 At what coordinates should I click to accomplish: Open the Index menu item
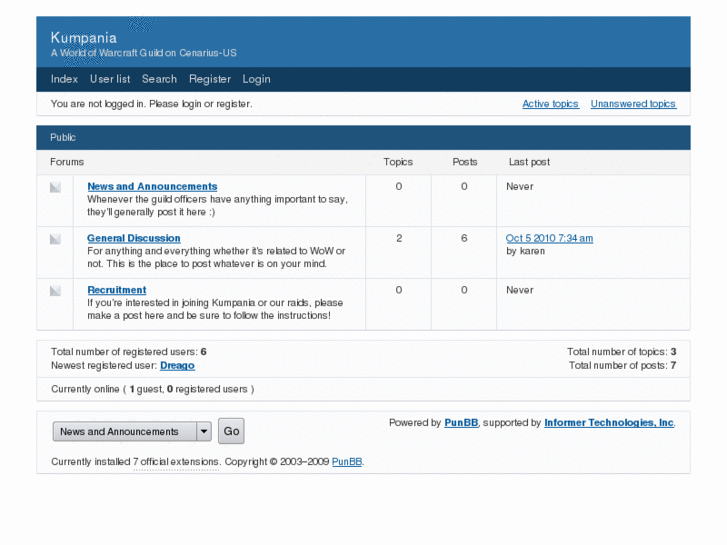click(64, 79)
